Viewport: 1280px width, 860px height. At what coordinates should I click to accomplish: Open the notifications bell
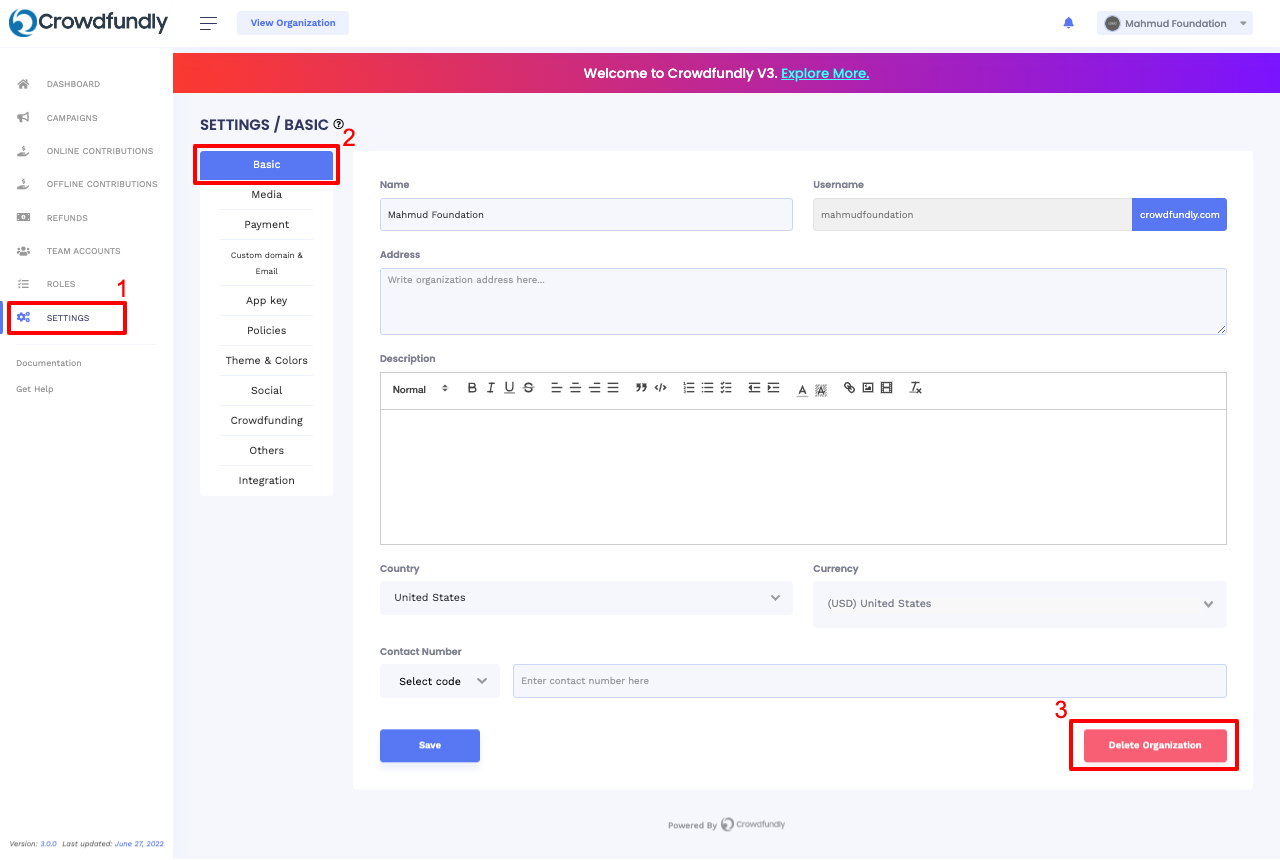pos(1068,23)
